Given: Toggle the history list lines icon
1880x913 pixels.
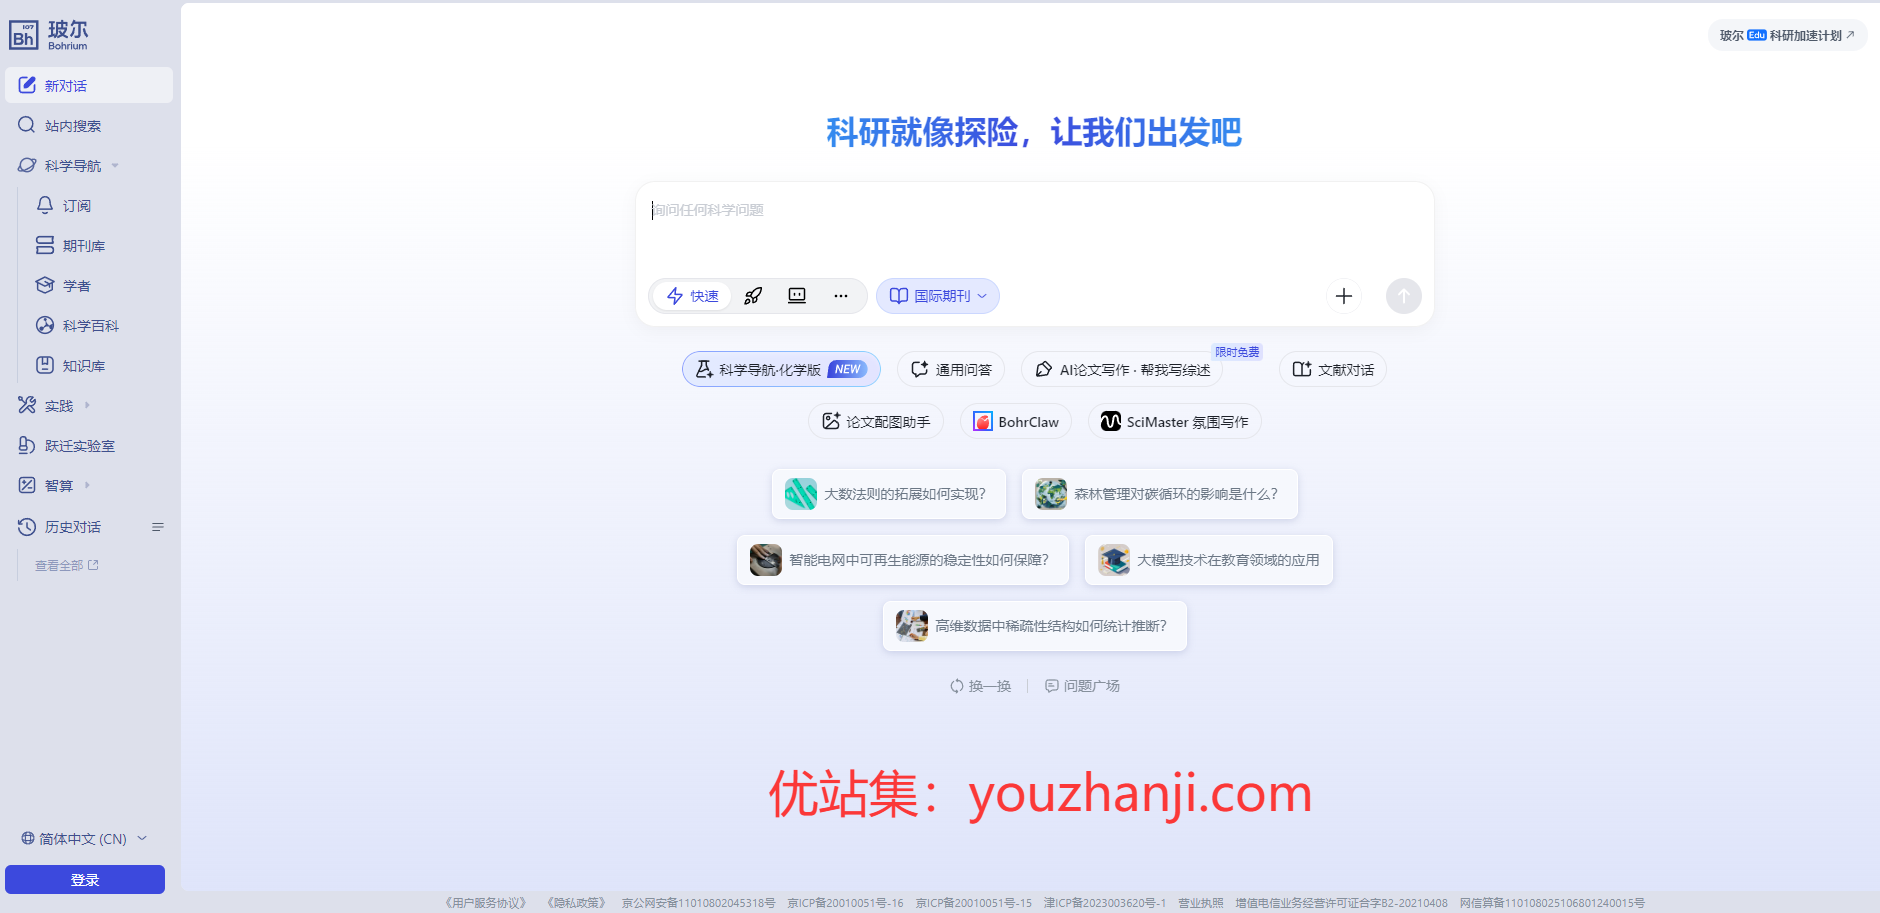Looking at the screenshot, I should click(x=157, y=527).
